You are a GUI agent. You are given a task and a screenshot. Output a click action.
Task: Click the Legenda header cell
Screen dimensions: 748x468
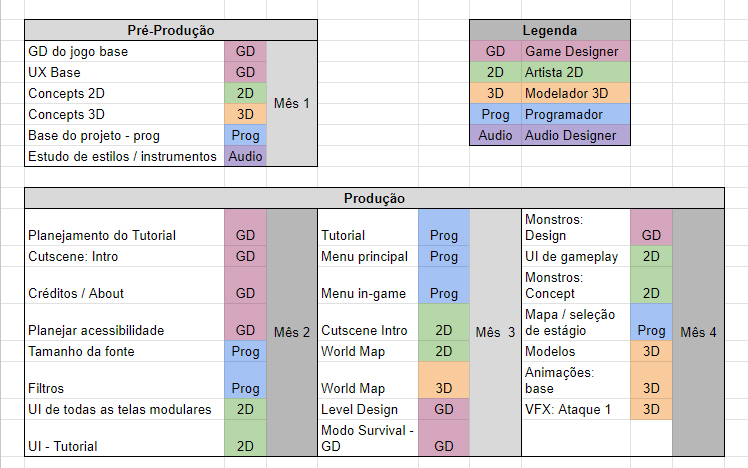click(x=549, y=31)
